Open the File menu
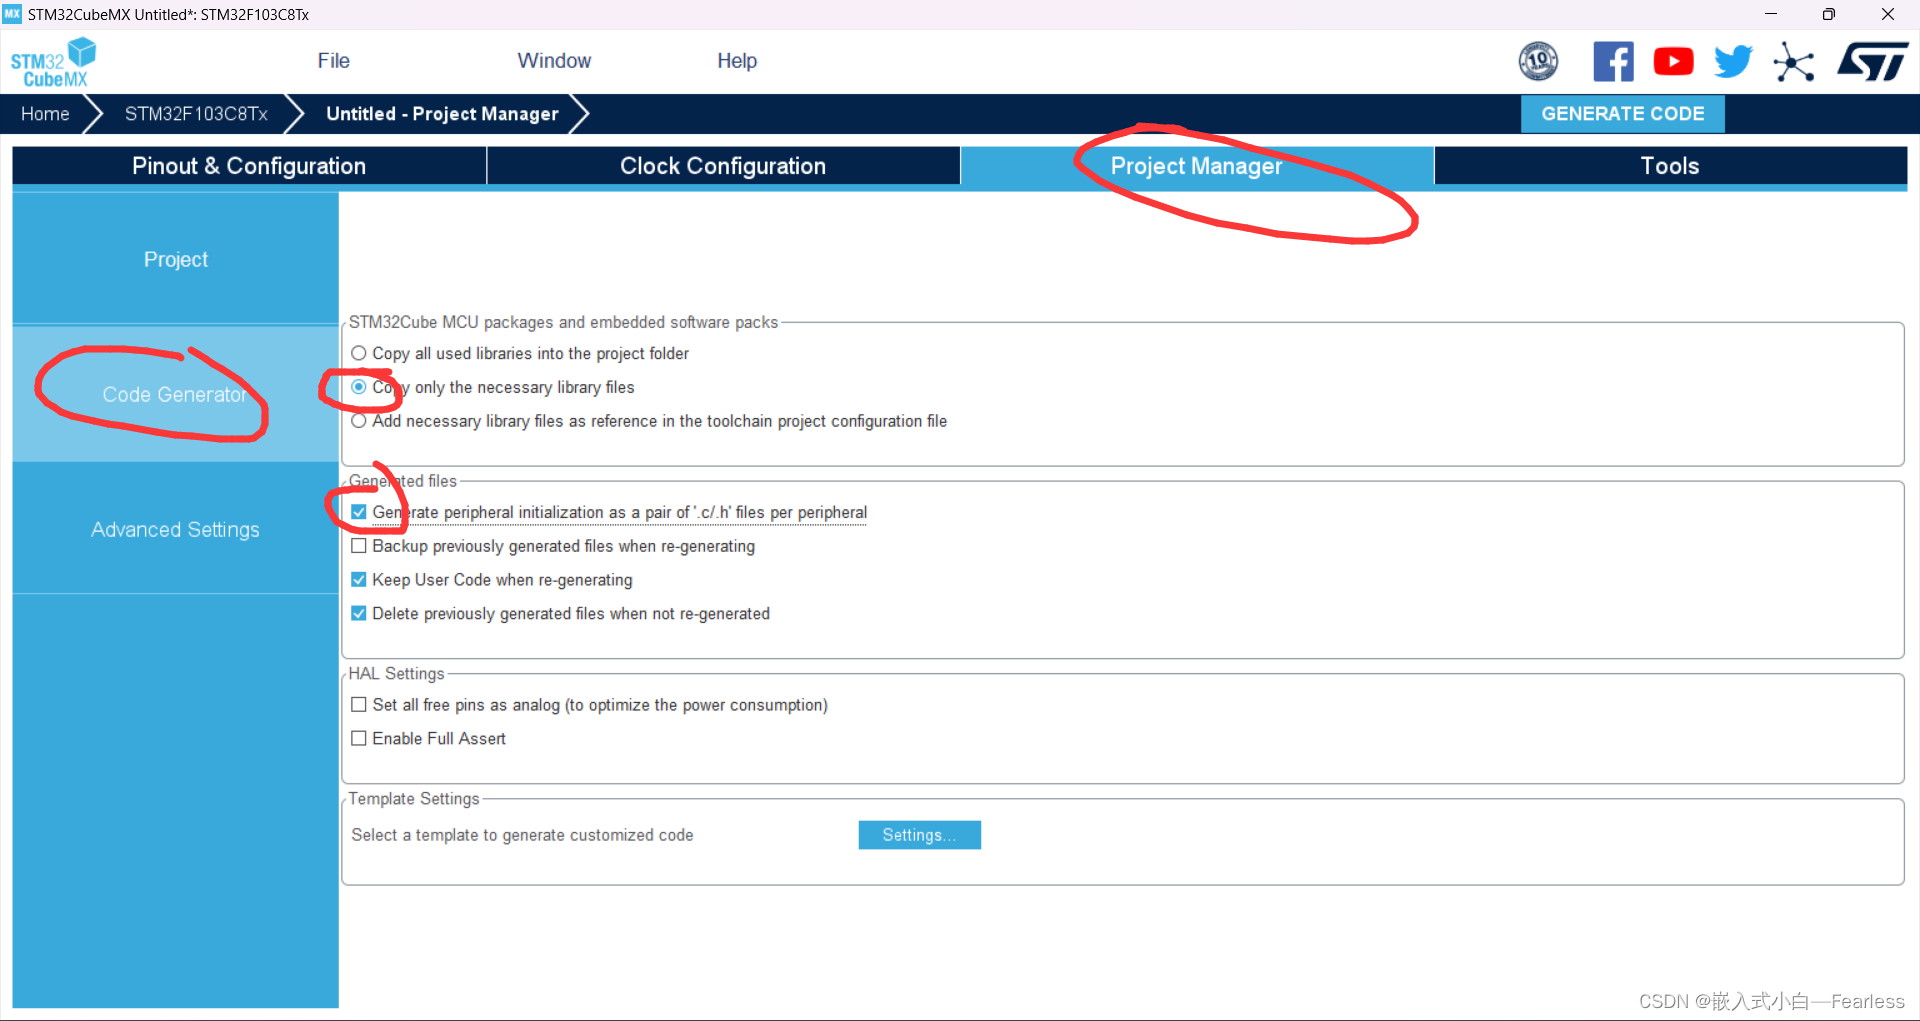The image size is (1920, 1021). (x=334, y=61)
